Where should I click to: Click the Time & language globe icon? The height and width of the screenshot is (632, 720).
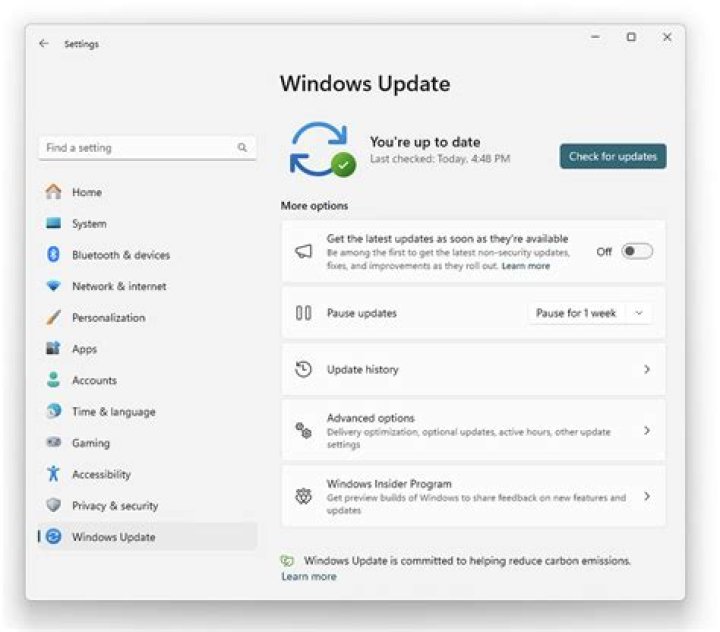click(x=53, y=411)
